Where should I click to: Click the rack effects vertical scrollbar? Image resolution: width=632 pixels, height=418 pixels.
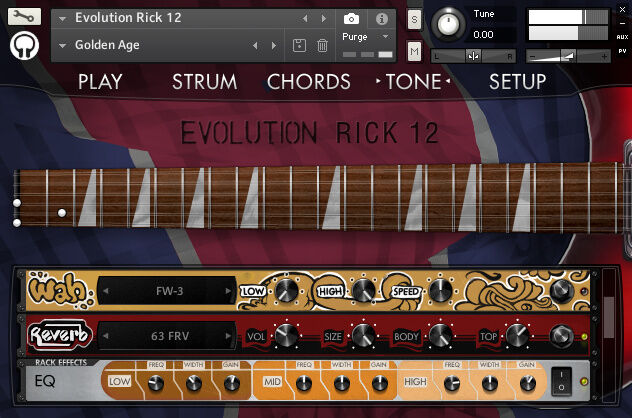pos(608,316)
